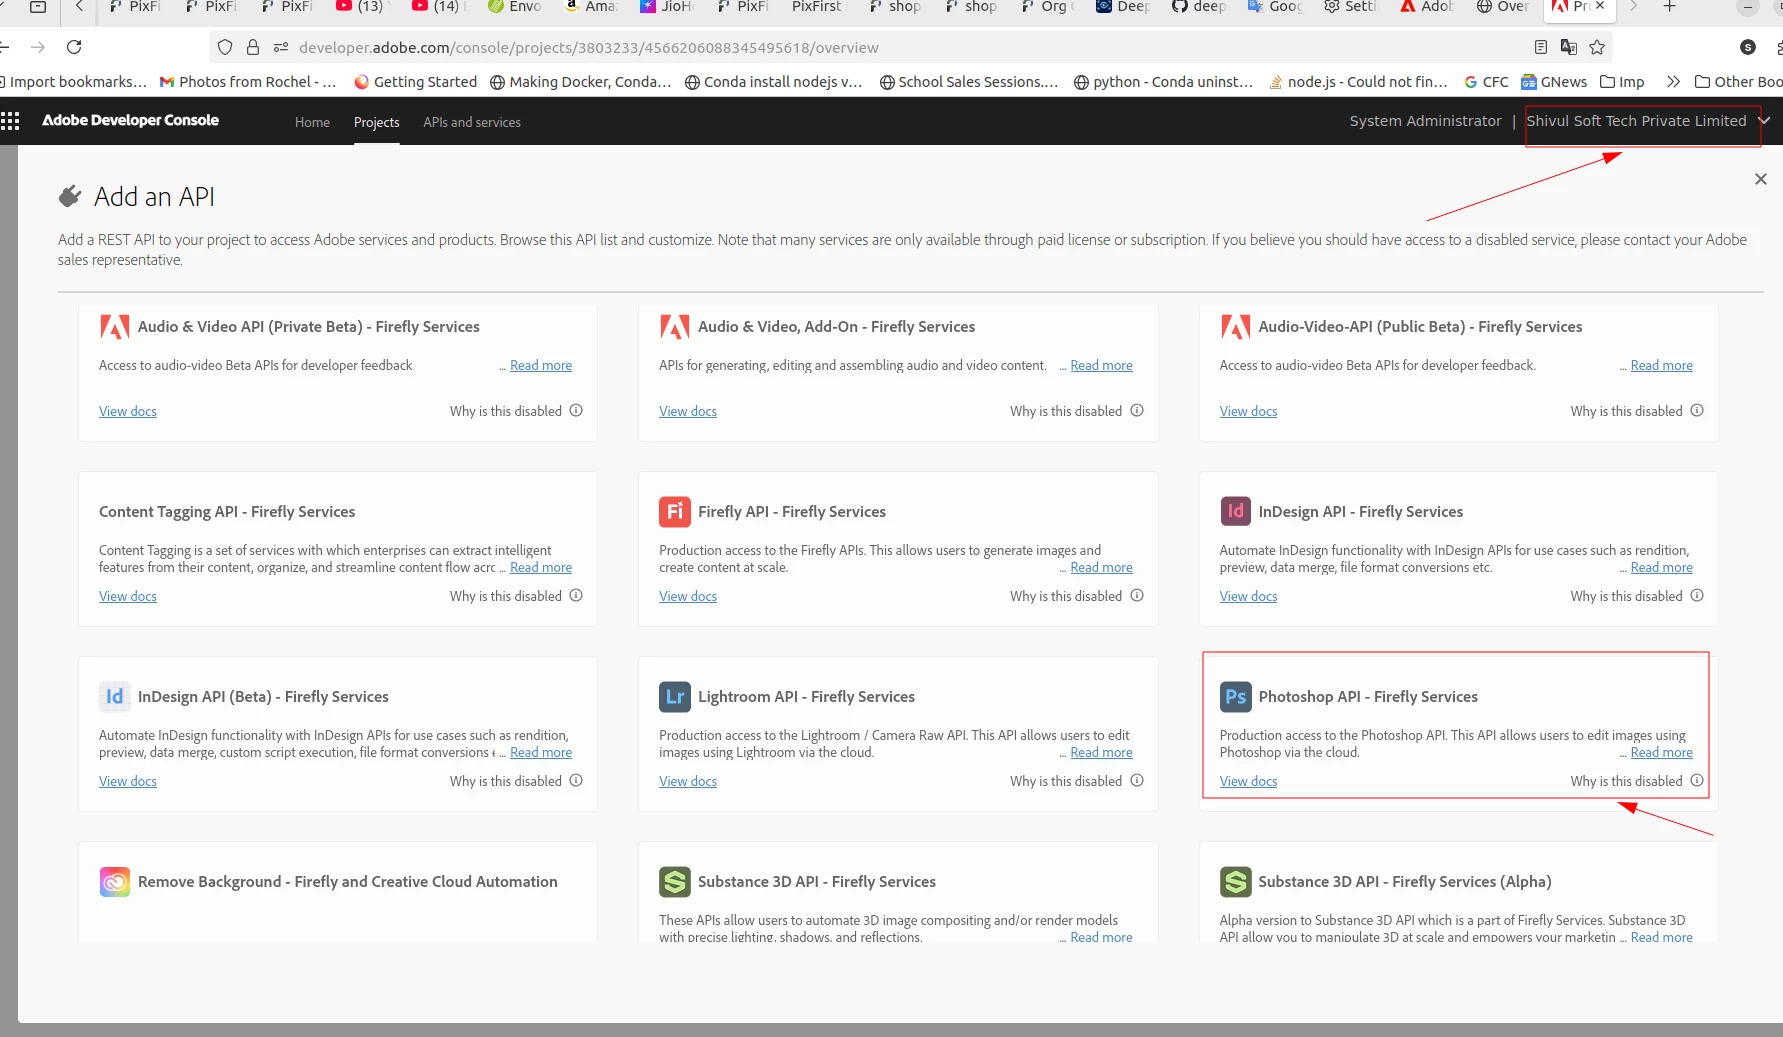This screenshot has width=1783, height=1037.
Task: Click Read more on Audio & Video Private Beta card
Action: pos(541,365)
